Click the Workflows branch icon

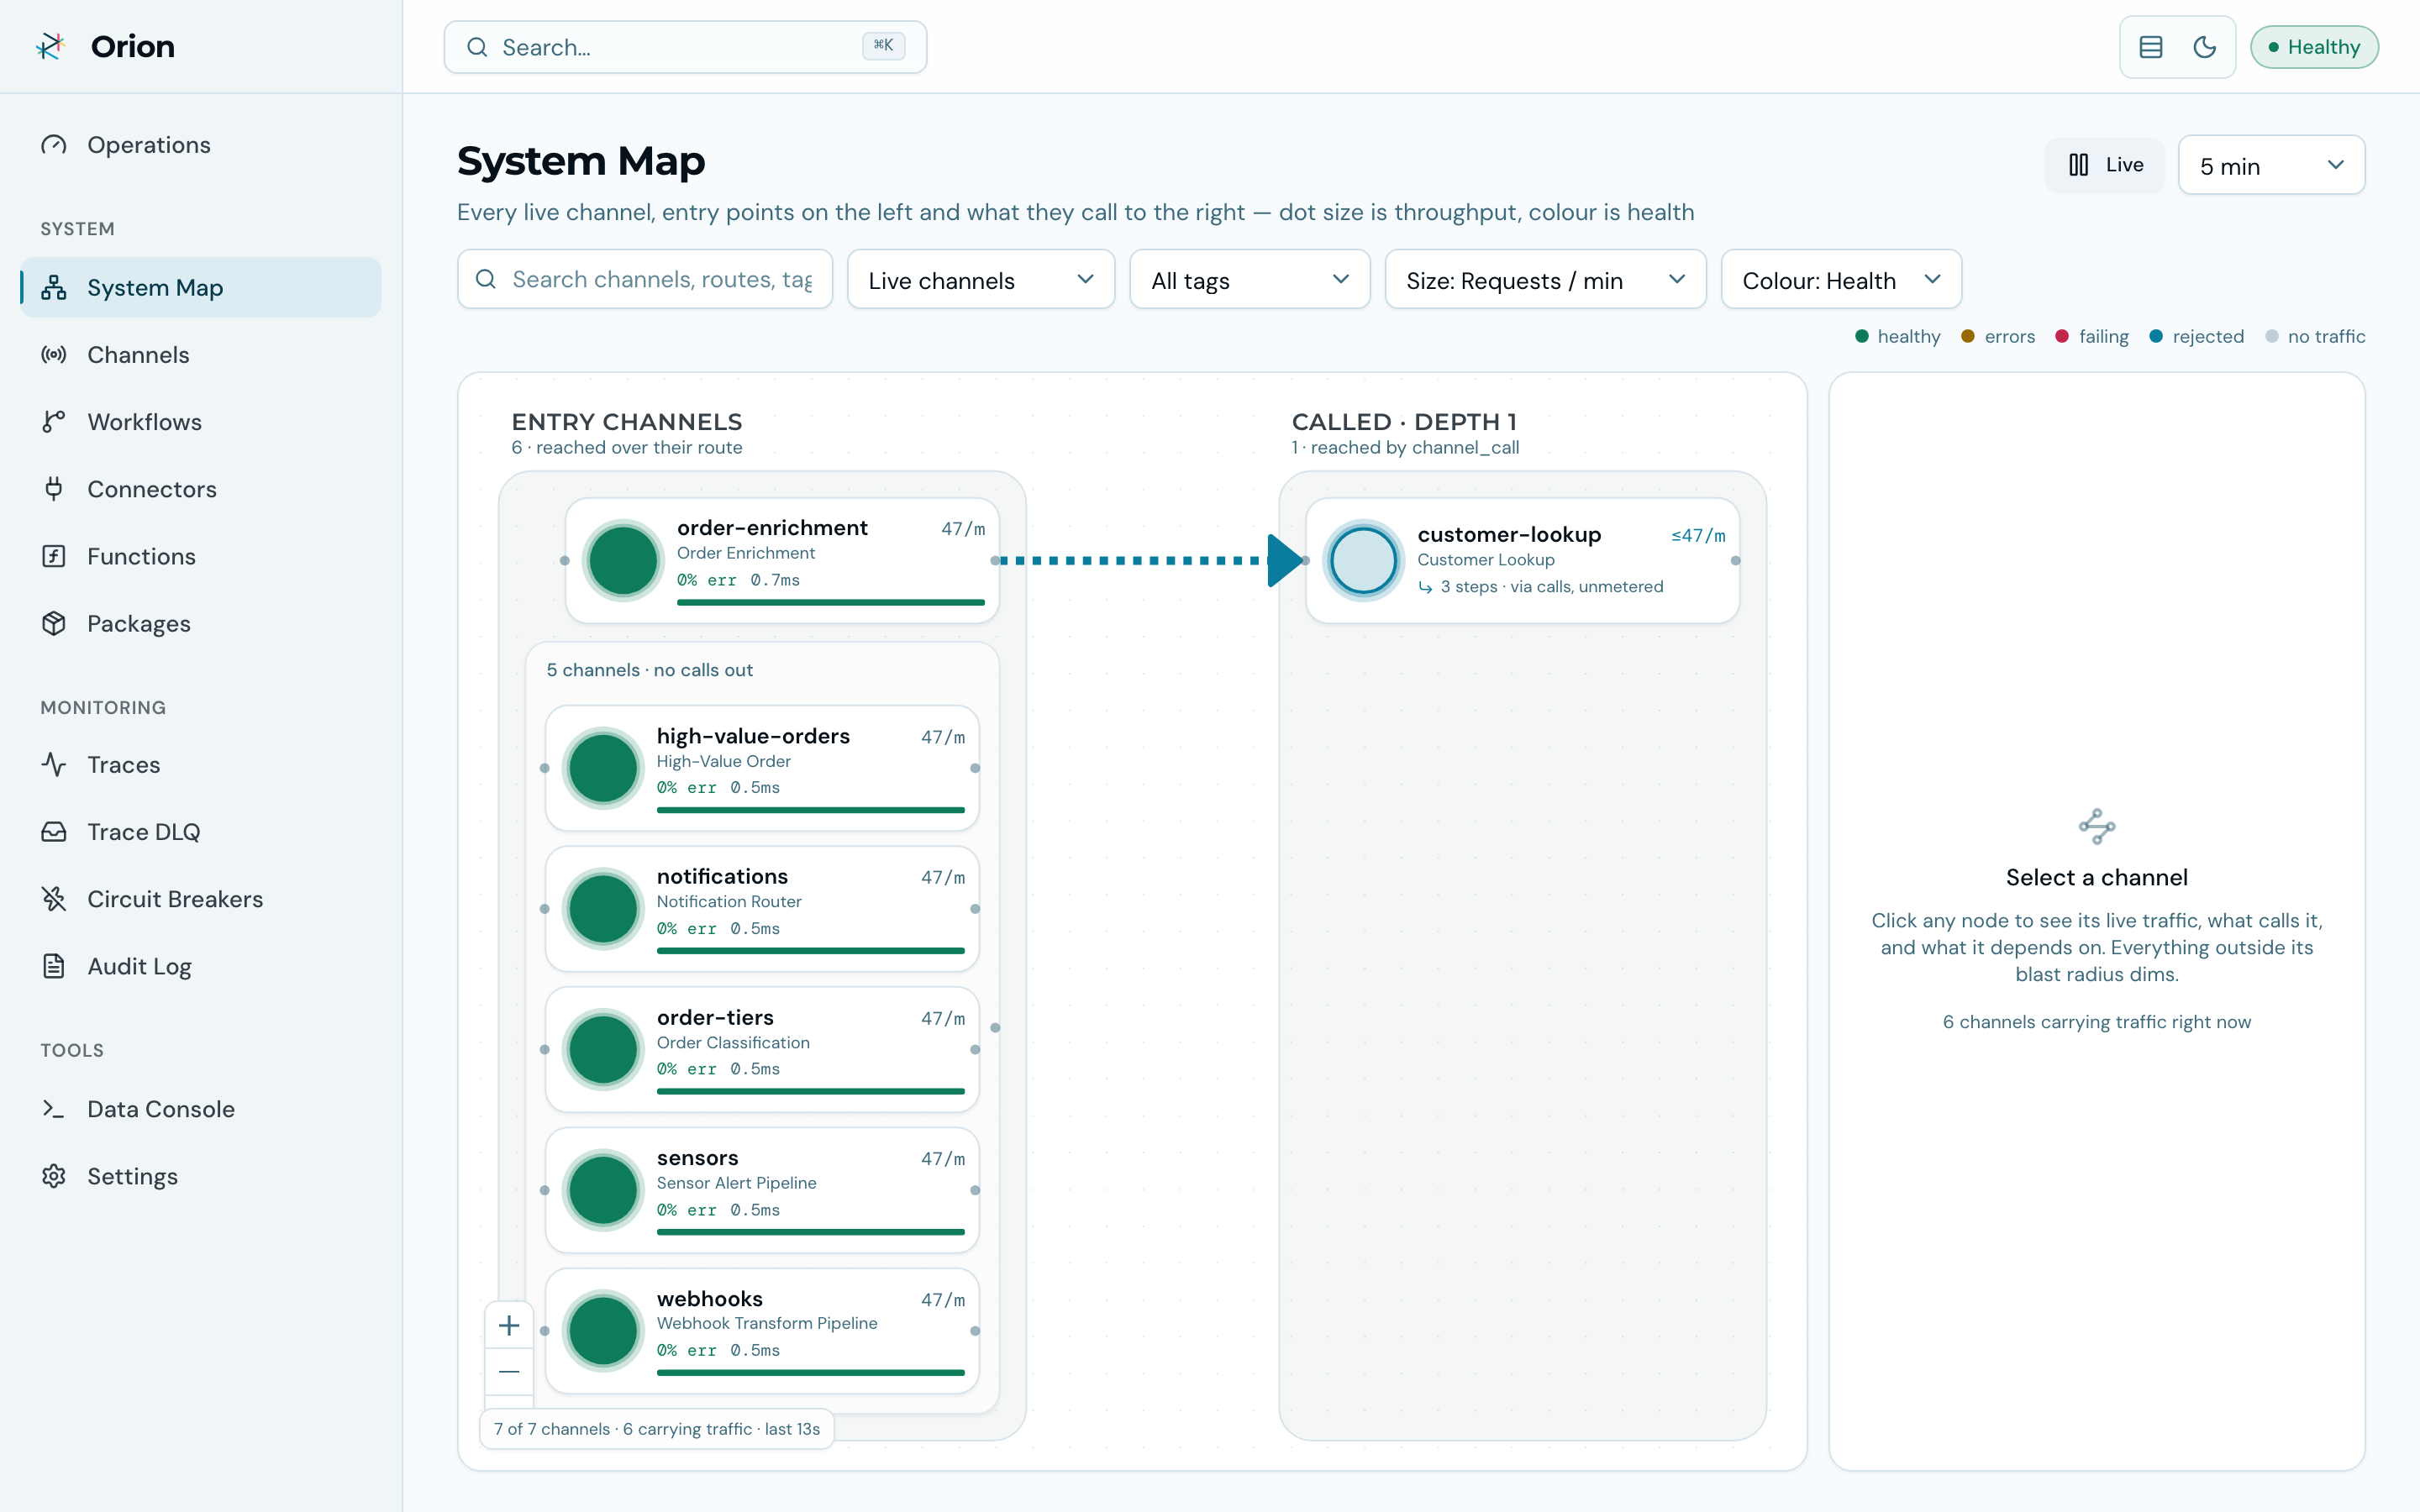pos(54,422)
